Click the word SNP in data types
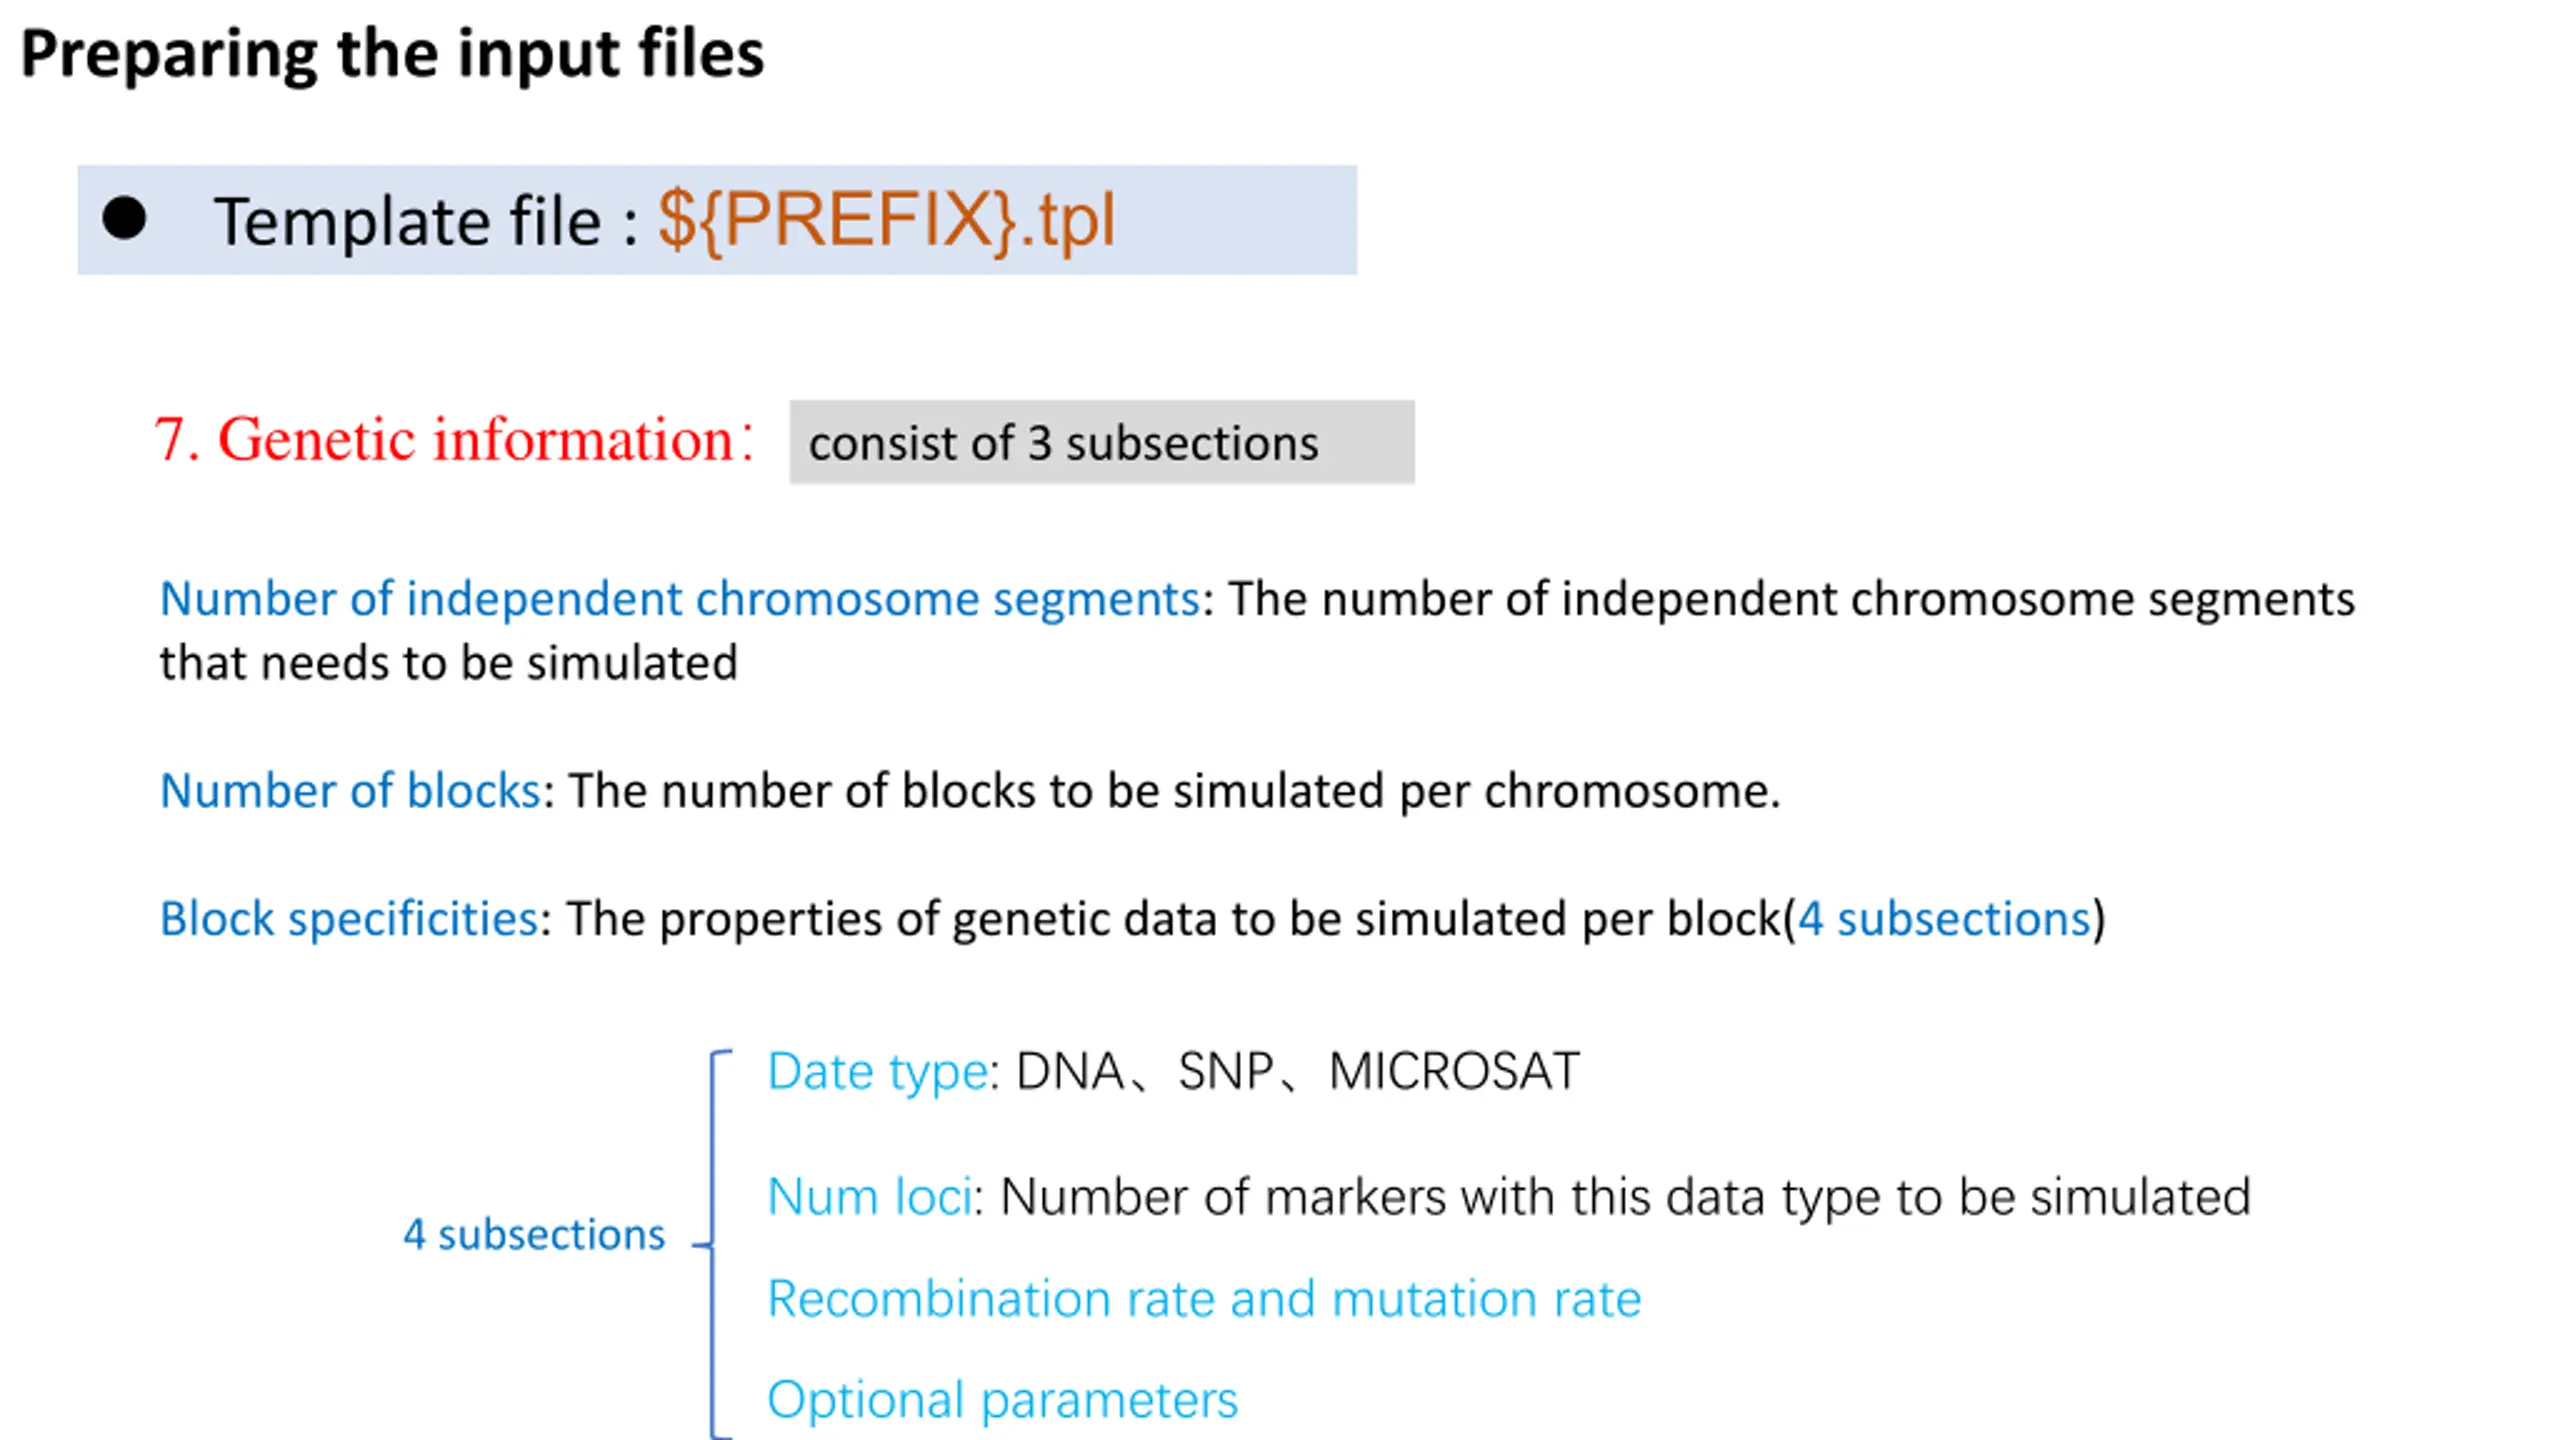This screenshot has height=1440, width=2560. pos(1226,1071)
